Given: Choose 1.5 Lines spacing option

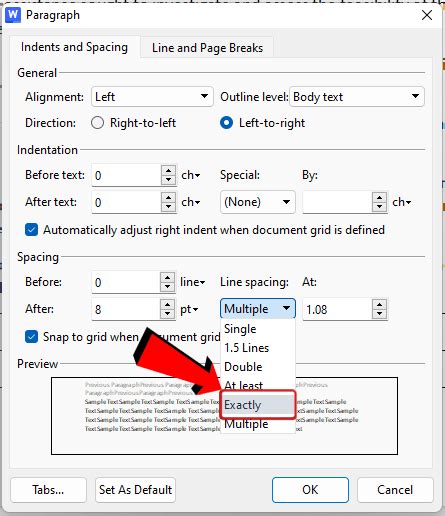Looking at the screenshot, I should 258,348.
